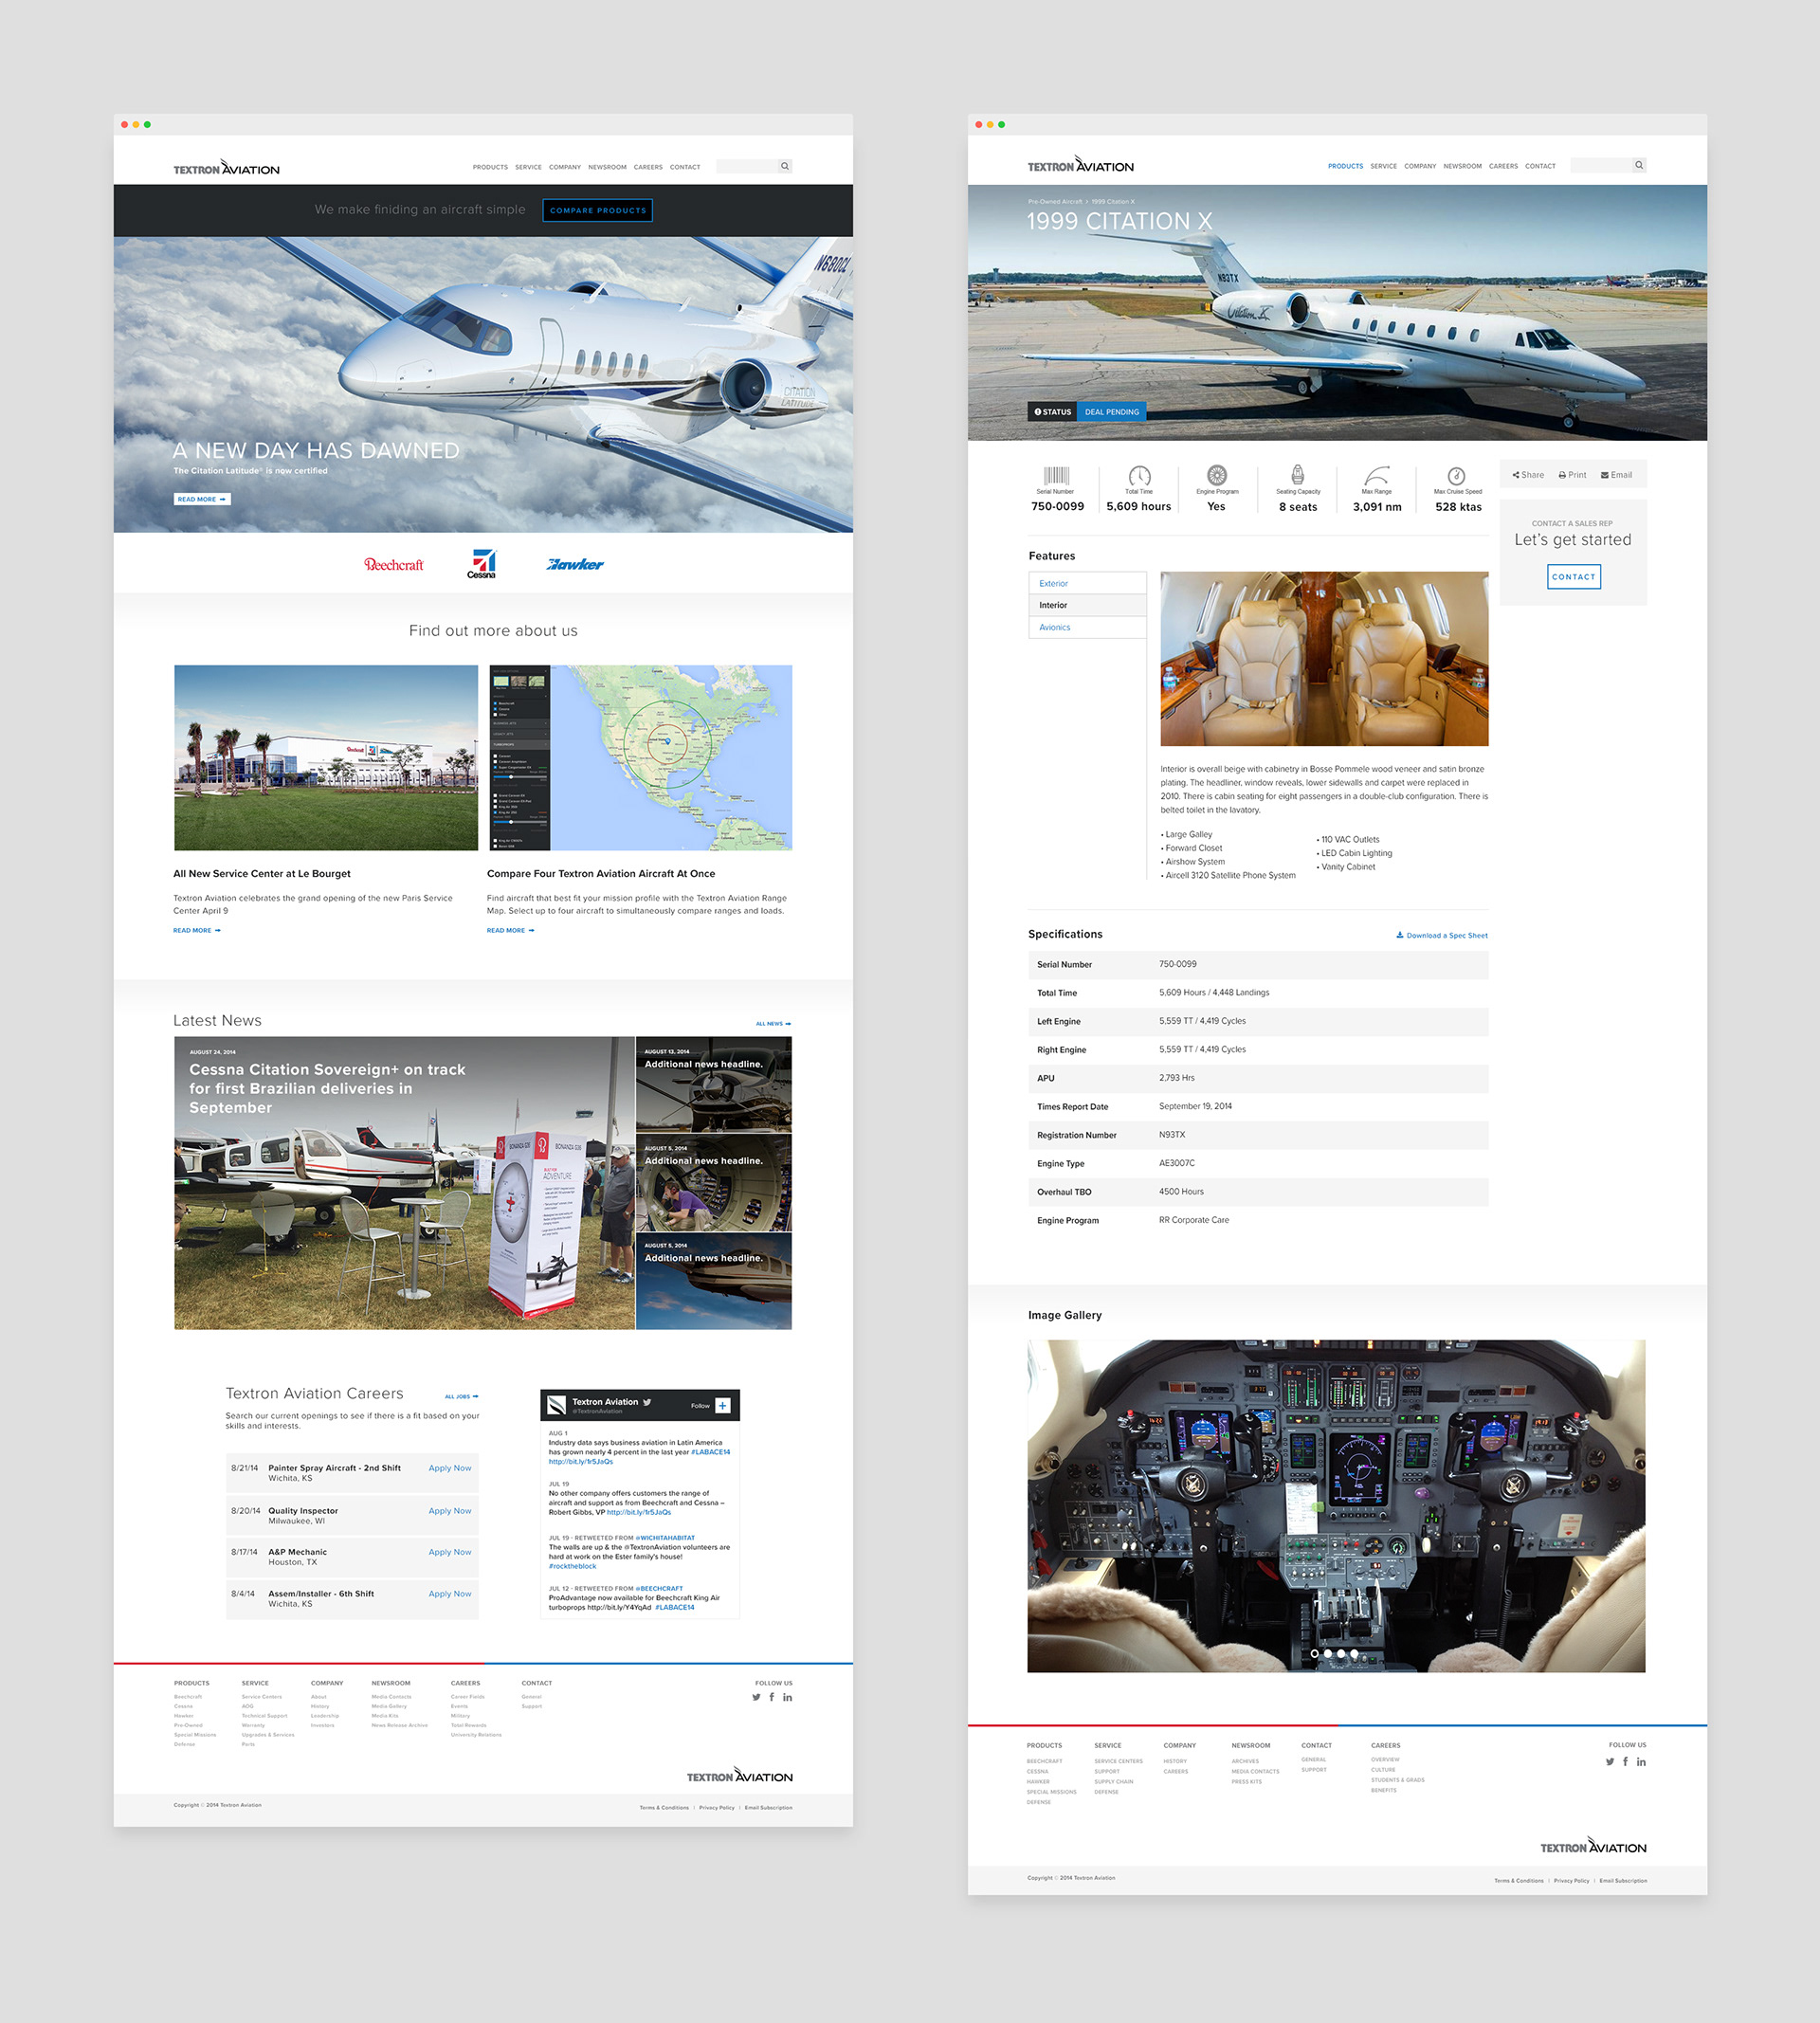Click the Max Range arc icon
The width and height of the screenshot is (1820, 2023).
pyautogui.click(x=1377, y=476)
